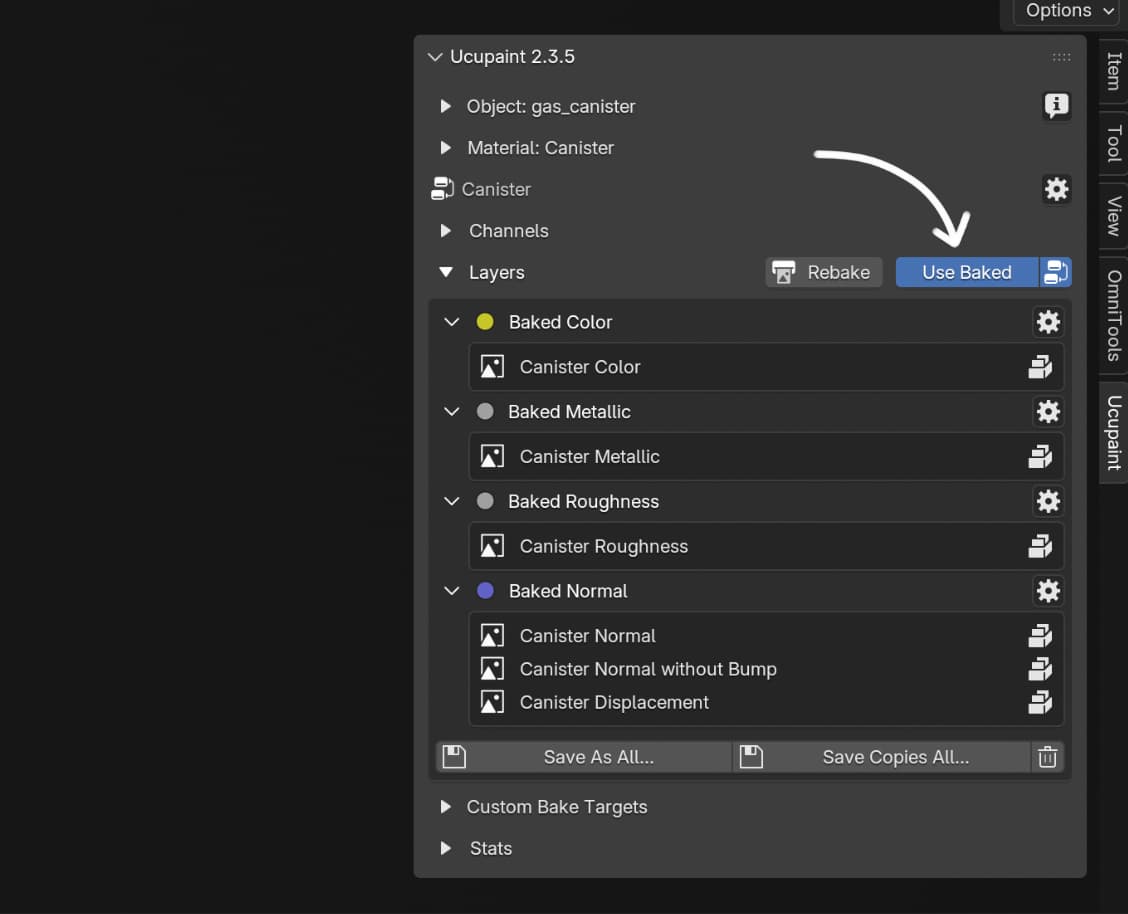Click the save icon on Canister Normal row
Viewport: 1128px width, 914px height.
tap(1040, 636)
